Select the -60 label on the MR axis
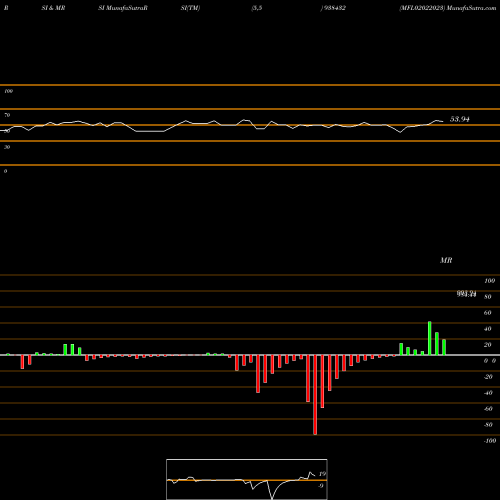 pyautogui.click(x=488, y=409)
